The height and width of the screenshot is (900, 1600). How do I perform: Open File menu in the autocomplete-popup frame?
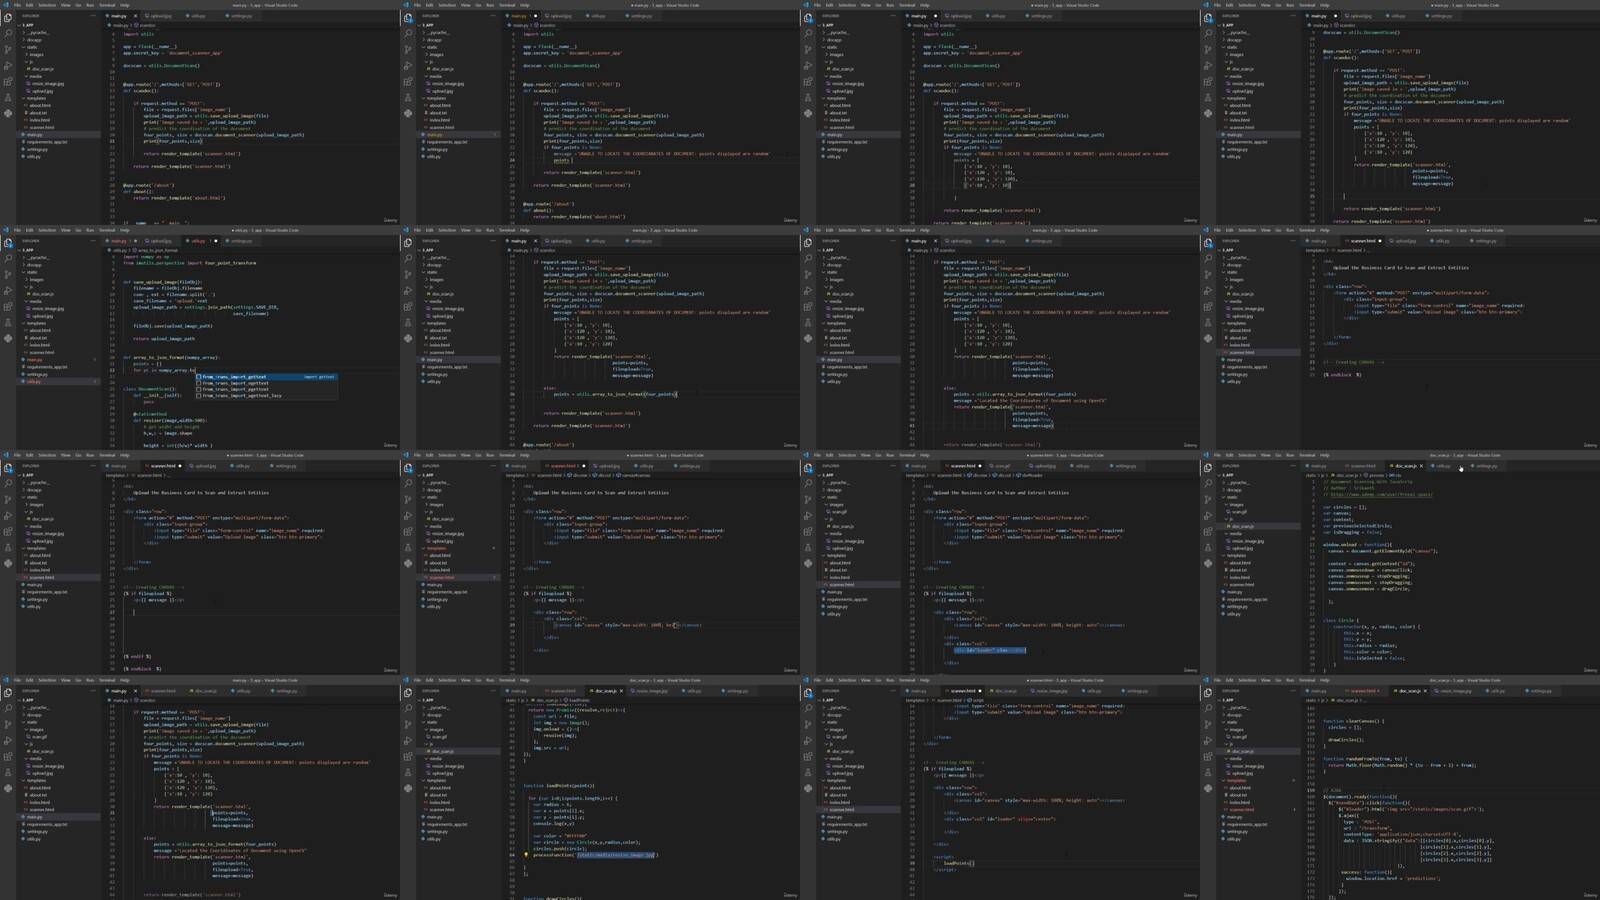pyautogui.click(x=17, y=230)
